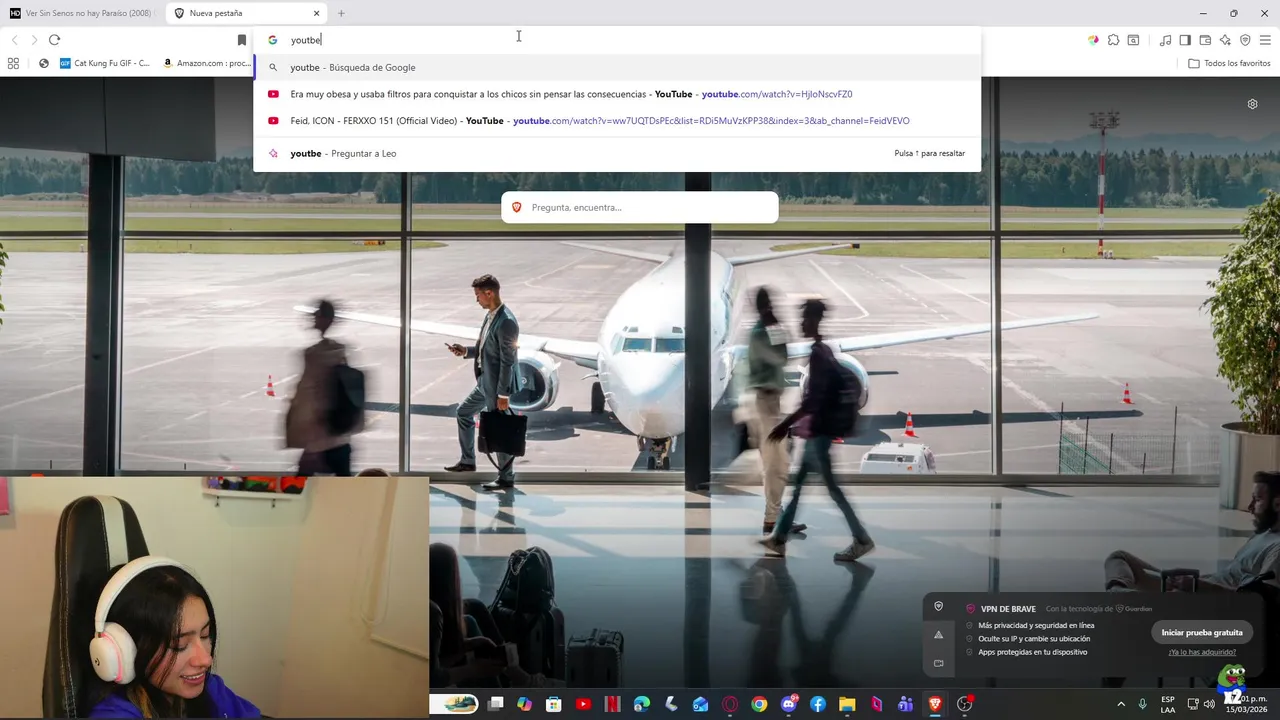Go forward to the next page
The height and width of the screenshot is (720, 1280).
point(34,40)
